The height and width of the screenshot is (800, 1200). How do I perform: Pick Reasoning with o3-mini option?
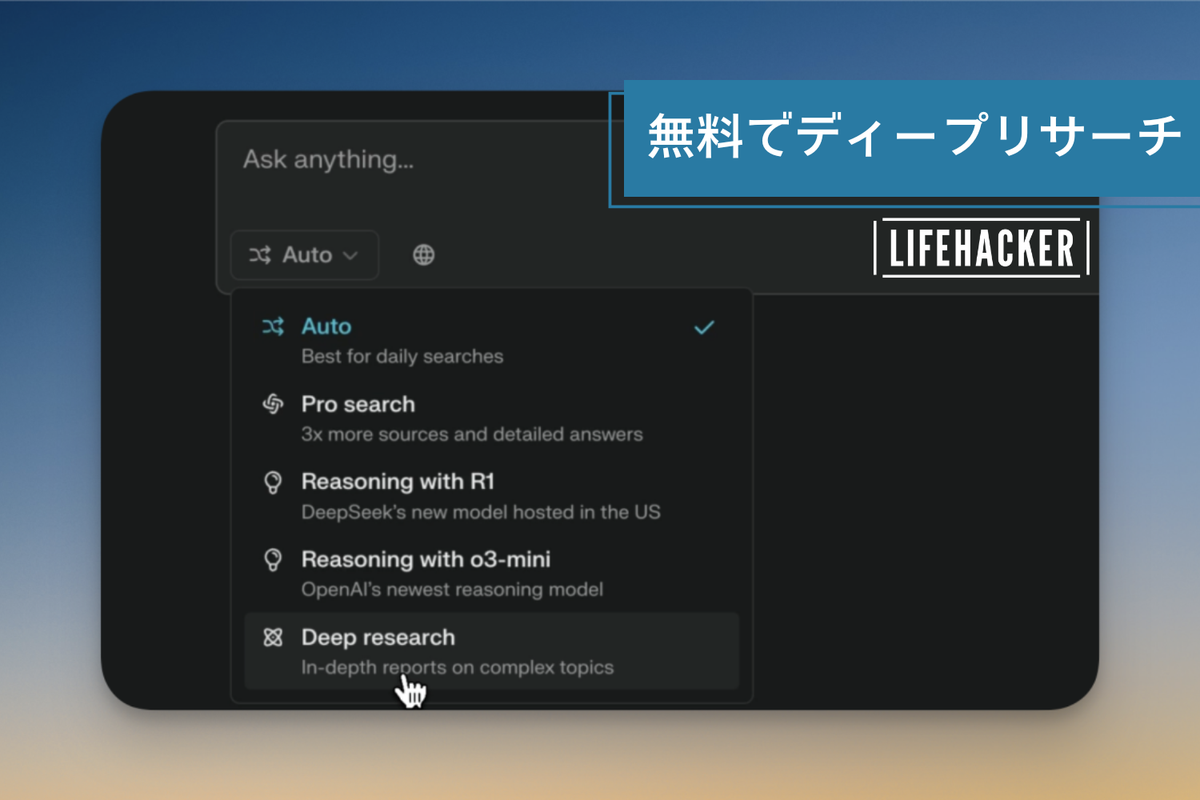point(426,560)
